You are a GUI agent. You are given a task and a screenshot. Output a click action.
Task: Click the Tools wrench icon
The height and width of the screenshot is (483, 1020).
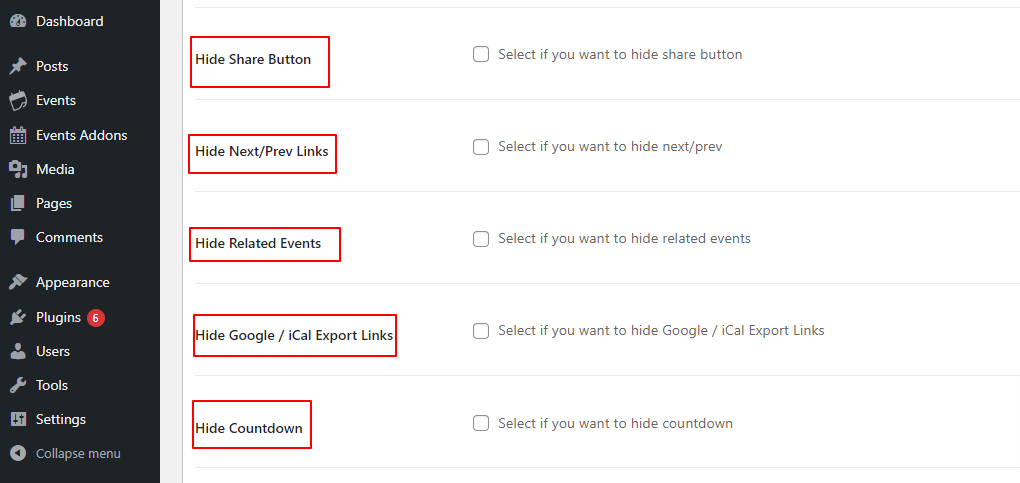pyautogui.click(x=18, y=385)
